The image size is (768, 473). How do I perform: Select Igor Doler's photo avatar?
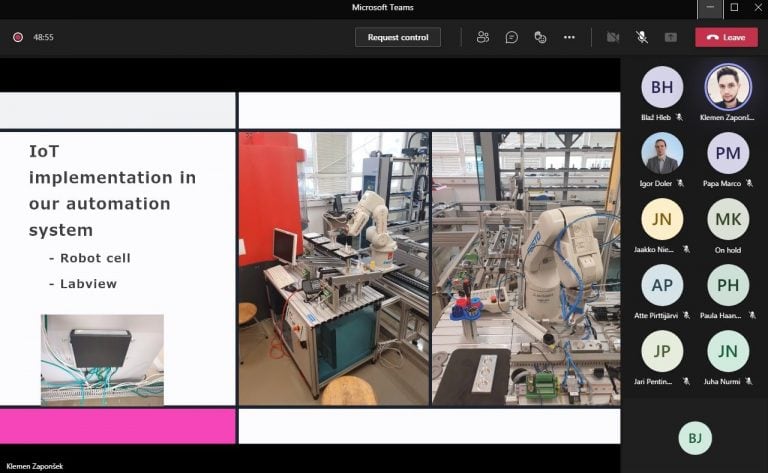pos(662,153)
